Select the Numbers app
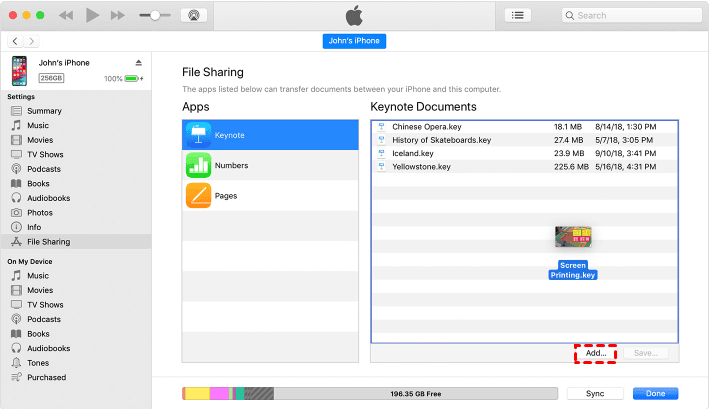The width and height of the screenshot is (709, 409). tap(270, 165)
